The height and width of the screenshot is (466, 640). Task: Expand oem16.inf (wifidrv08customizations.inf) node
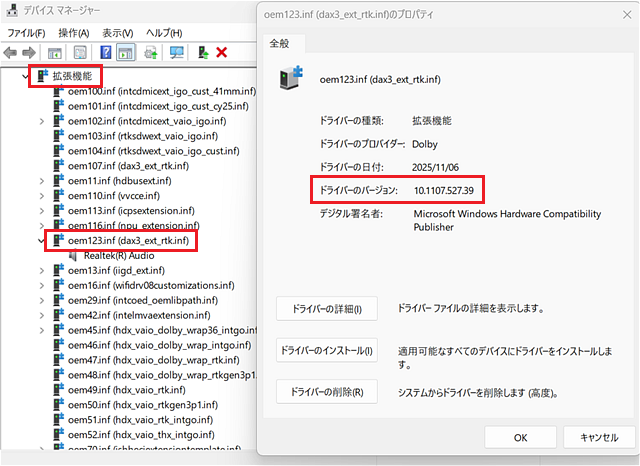pos(42,286)
